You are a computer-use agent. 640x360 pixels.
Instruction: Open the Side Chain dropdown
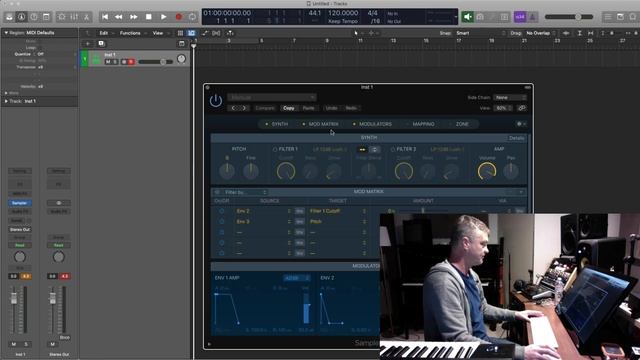[x=510, y=98]
